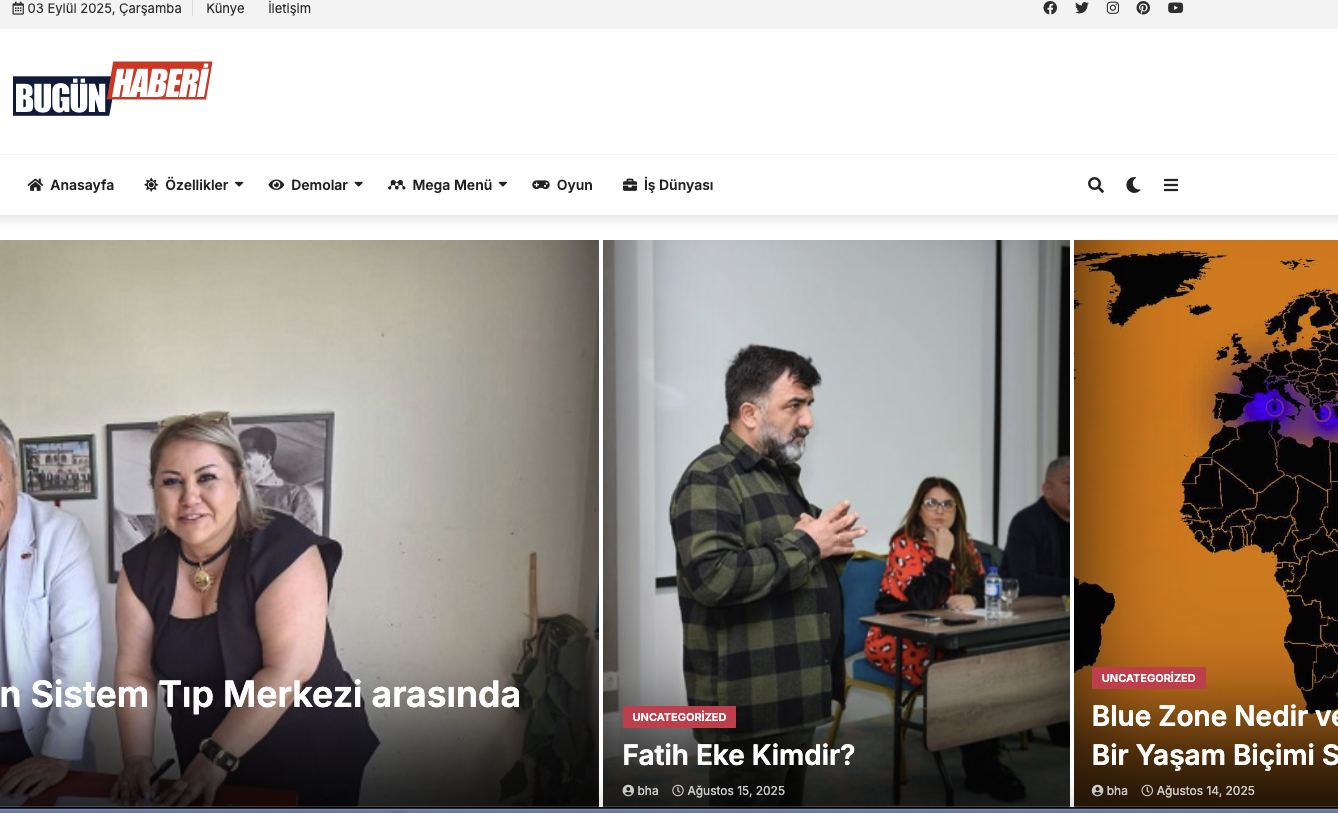Click the Bugün Haberi logo
The image size is (1338, 813).
[x=112, y=90]
